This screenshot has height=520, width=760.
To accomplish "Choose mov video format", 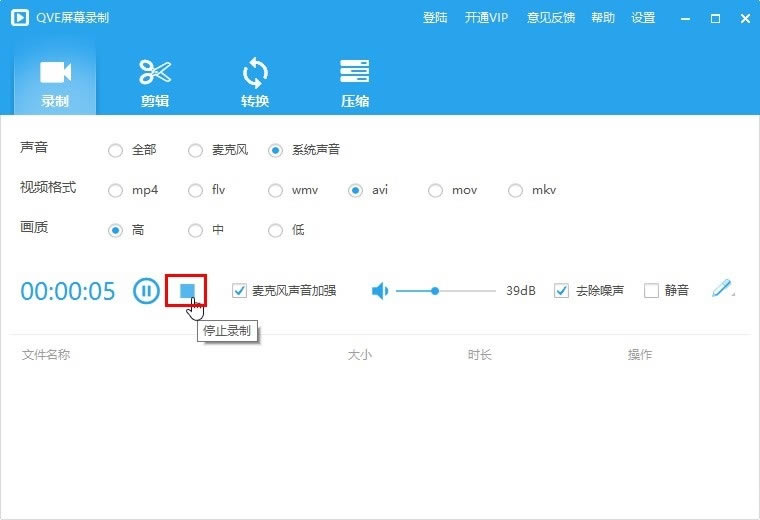I will point(435,190).
